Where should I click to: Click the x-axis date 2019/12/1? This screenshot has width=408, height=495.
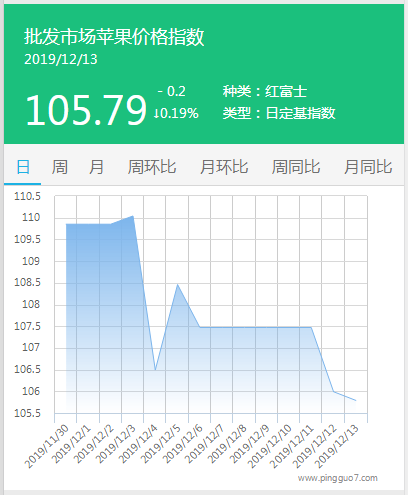(71, 444)
